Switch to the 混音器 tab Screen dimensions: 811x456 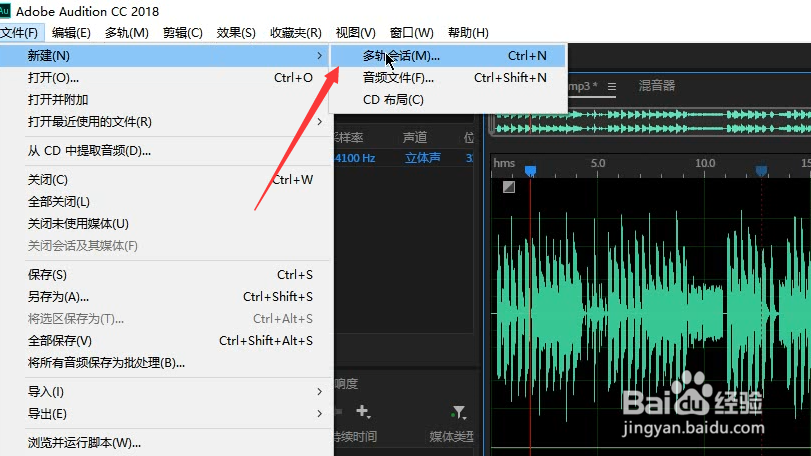[x=657, y=86]
